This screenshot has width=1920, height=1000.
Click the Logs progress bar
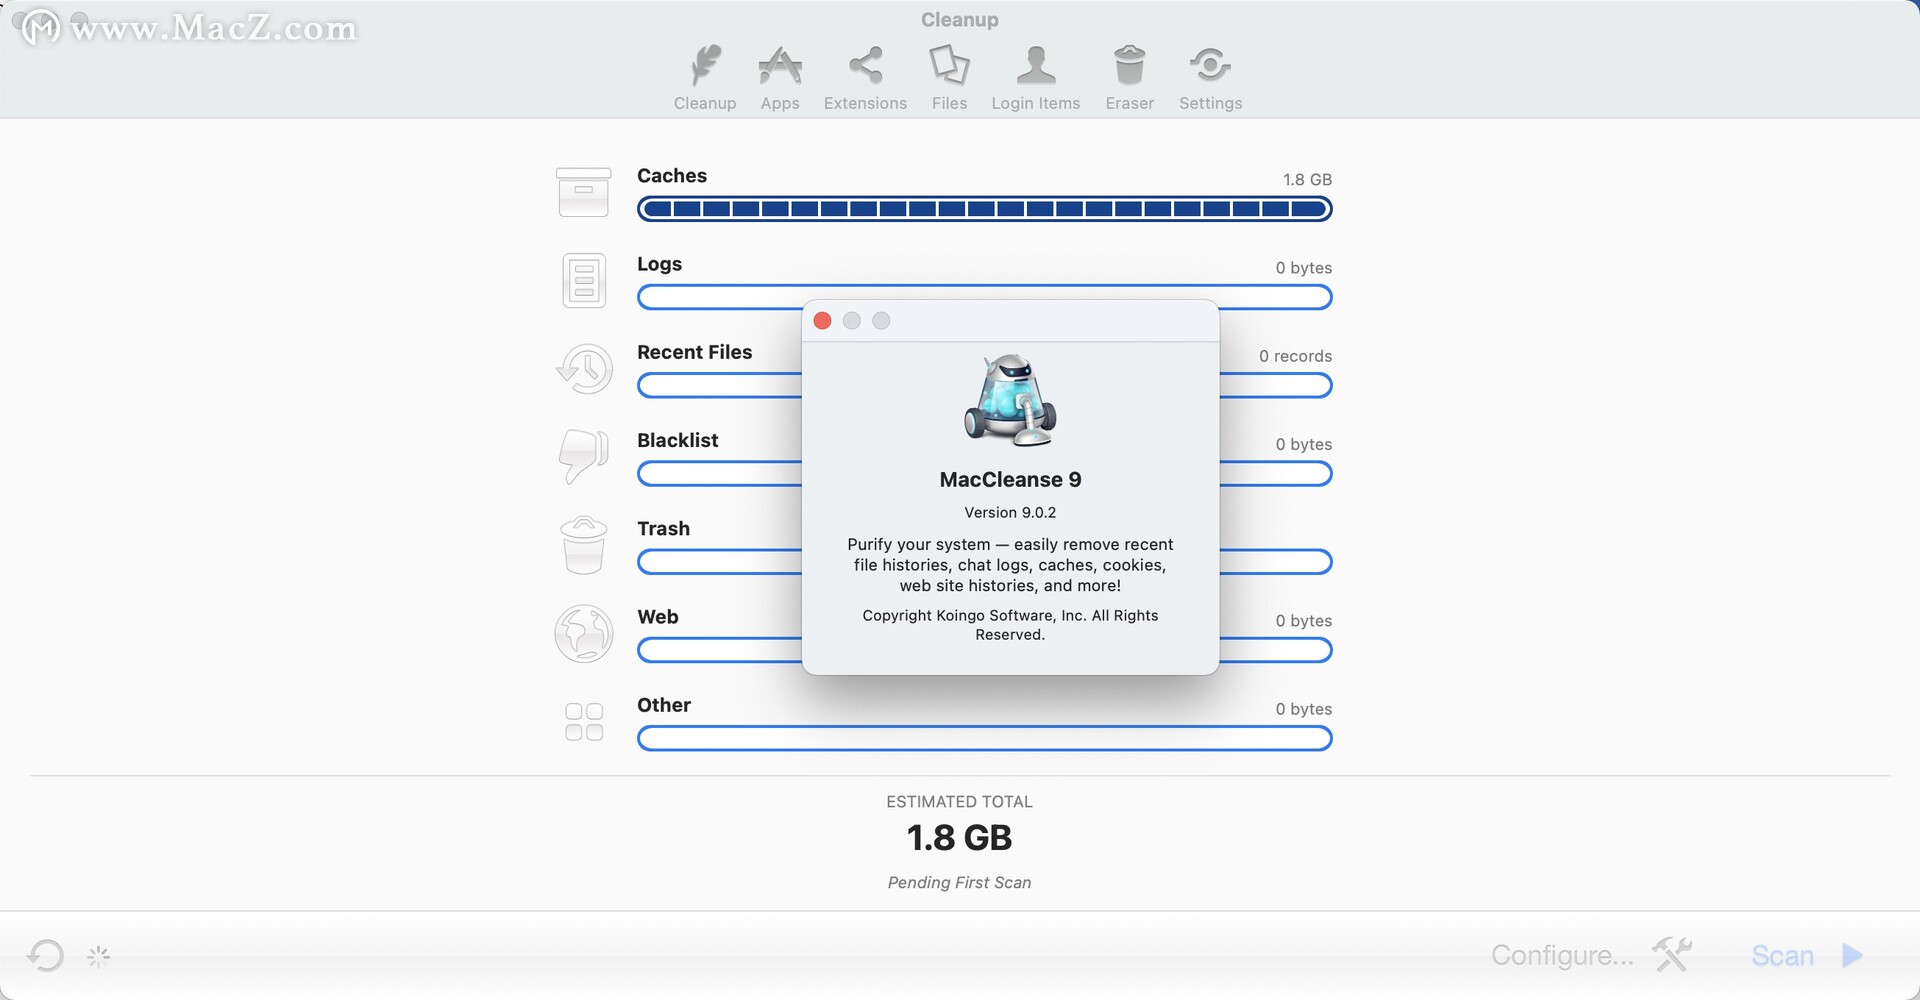(984, 297)
